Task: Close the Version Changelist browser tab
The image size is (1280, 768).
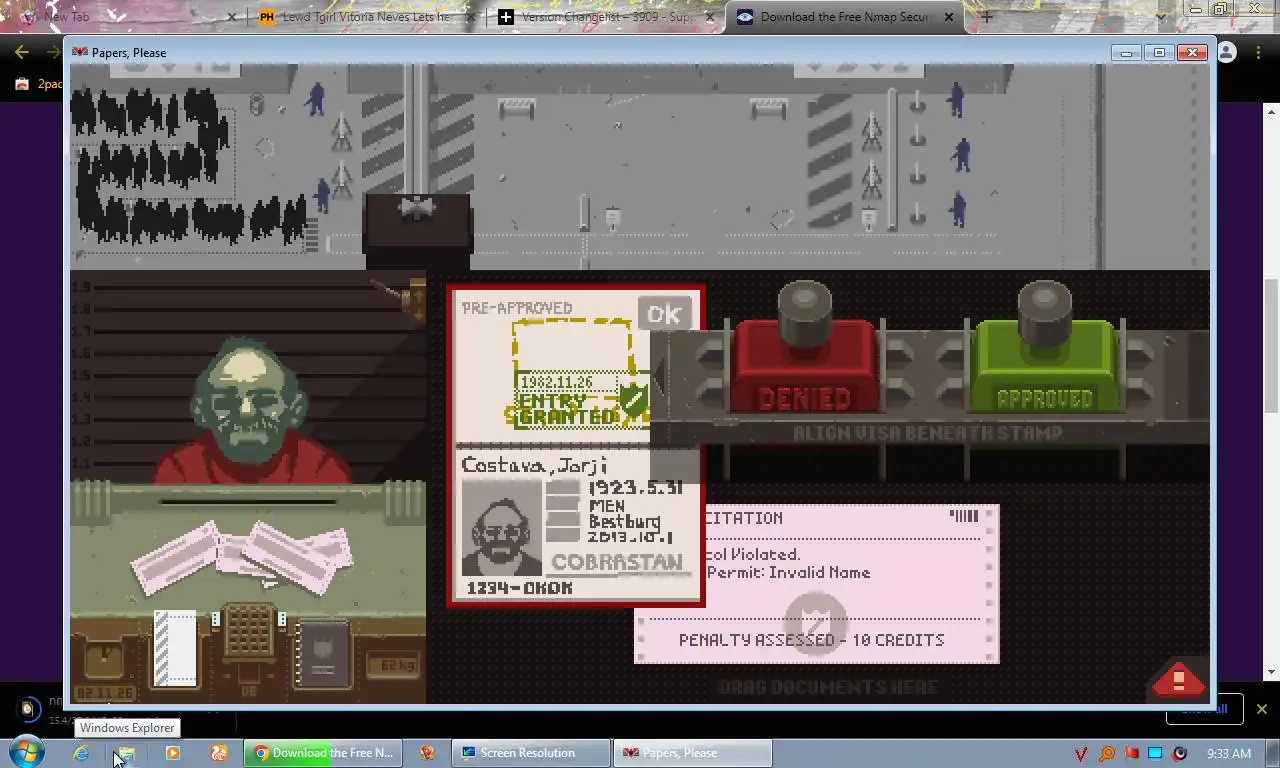Action: tap(710, 17)
